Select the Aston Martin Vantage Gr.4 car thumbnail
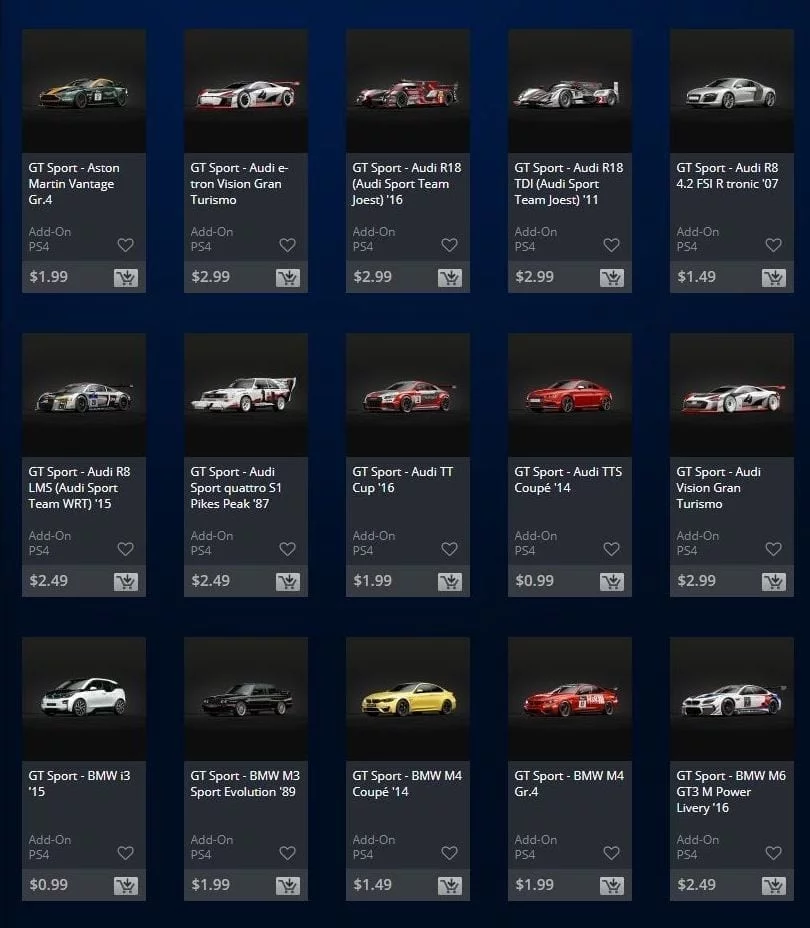This screenshot has height=928, width=810. (84, 91)
